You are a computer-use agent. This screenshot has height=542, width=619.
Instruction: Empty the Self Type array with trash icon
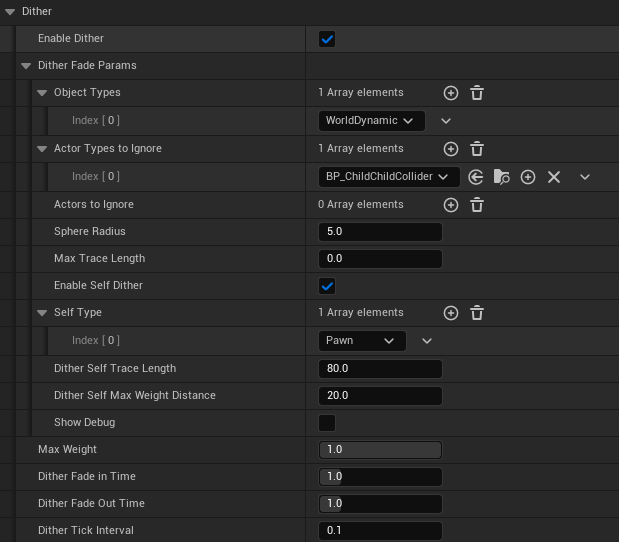477,313
